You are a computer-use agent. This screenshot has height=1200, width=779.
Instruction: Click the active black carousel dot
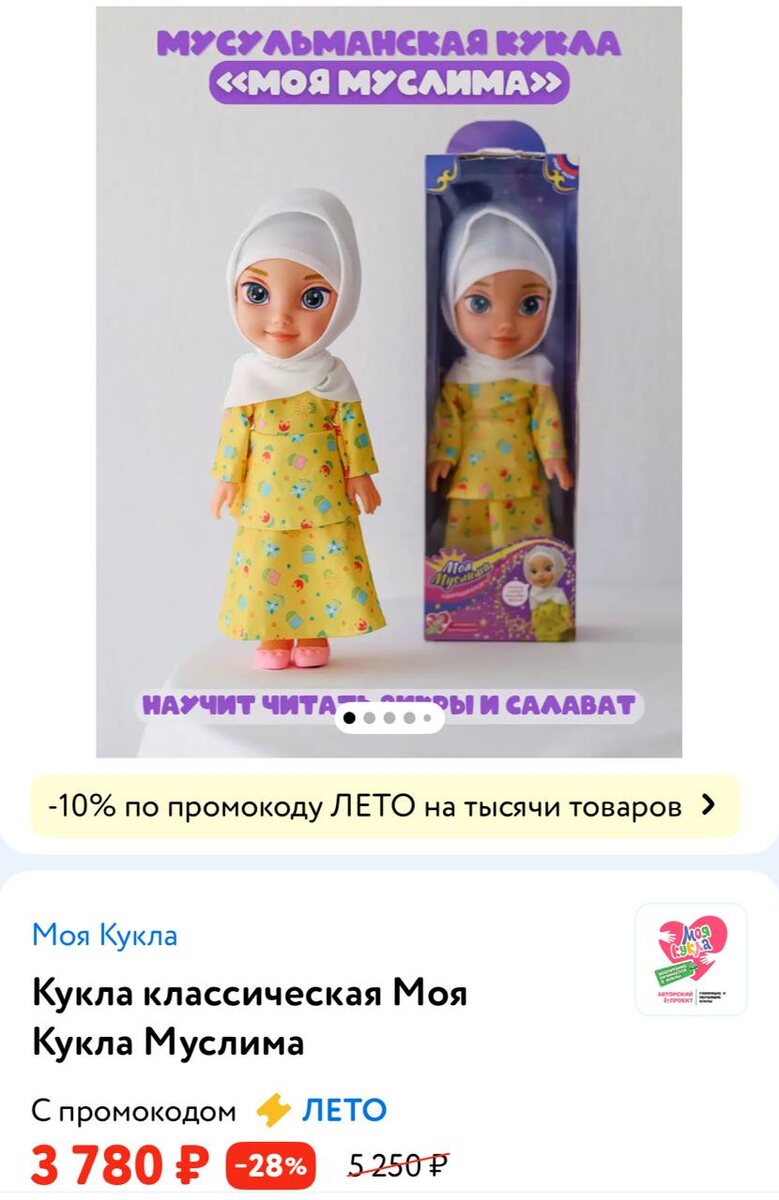350,718
